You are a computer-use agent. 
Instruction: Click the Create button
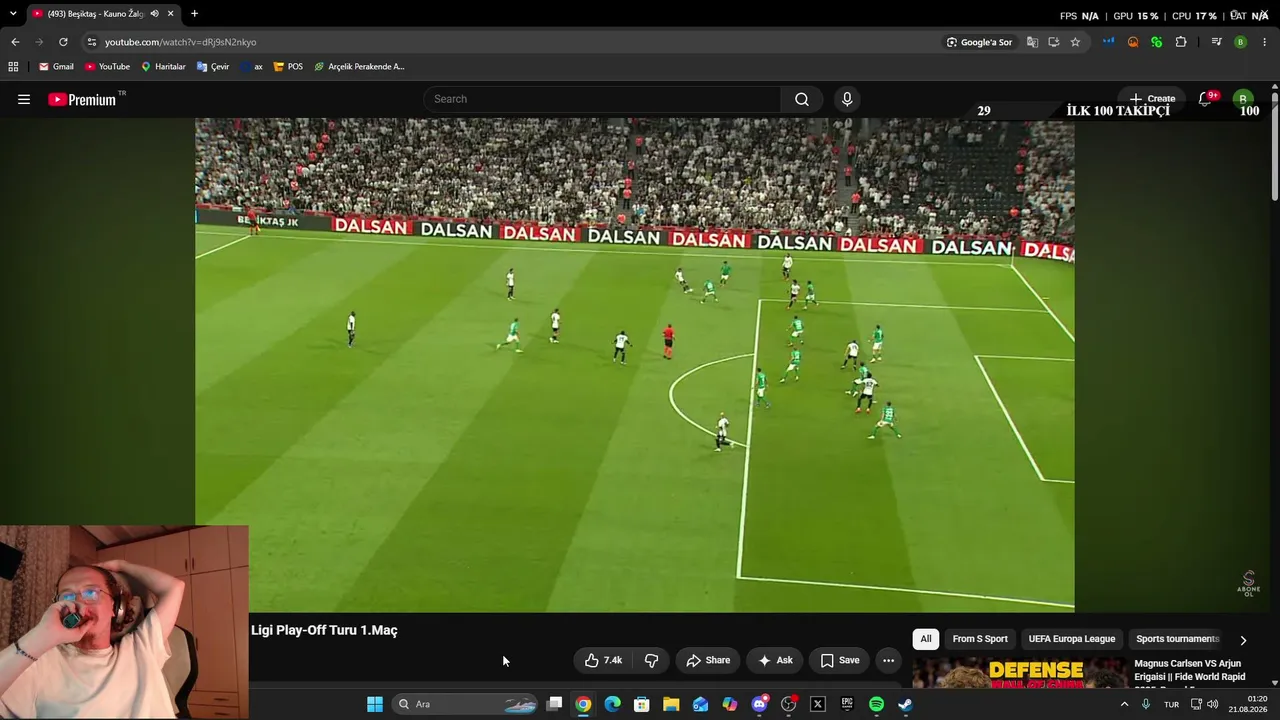(x=1152, y=99)
